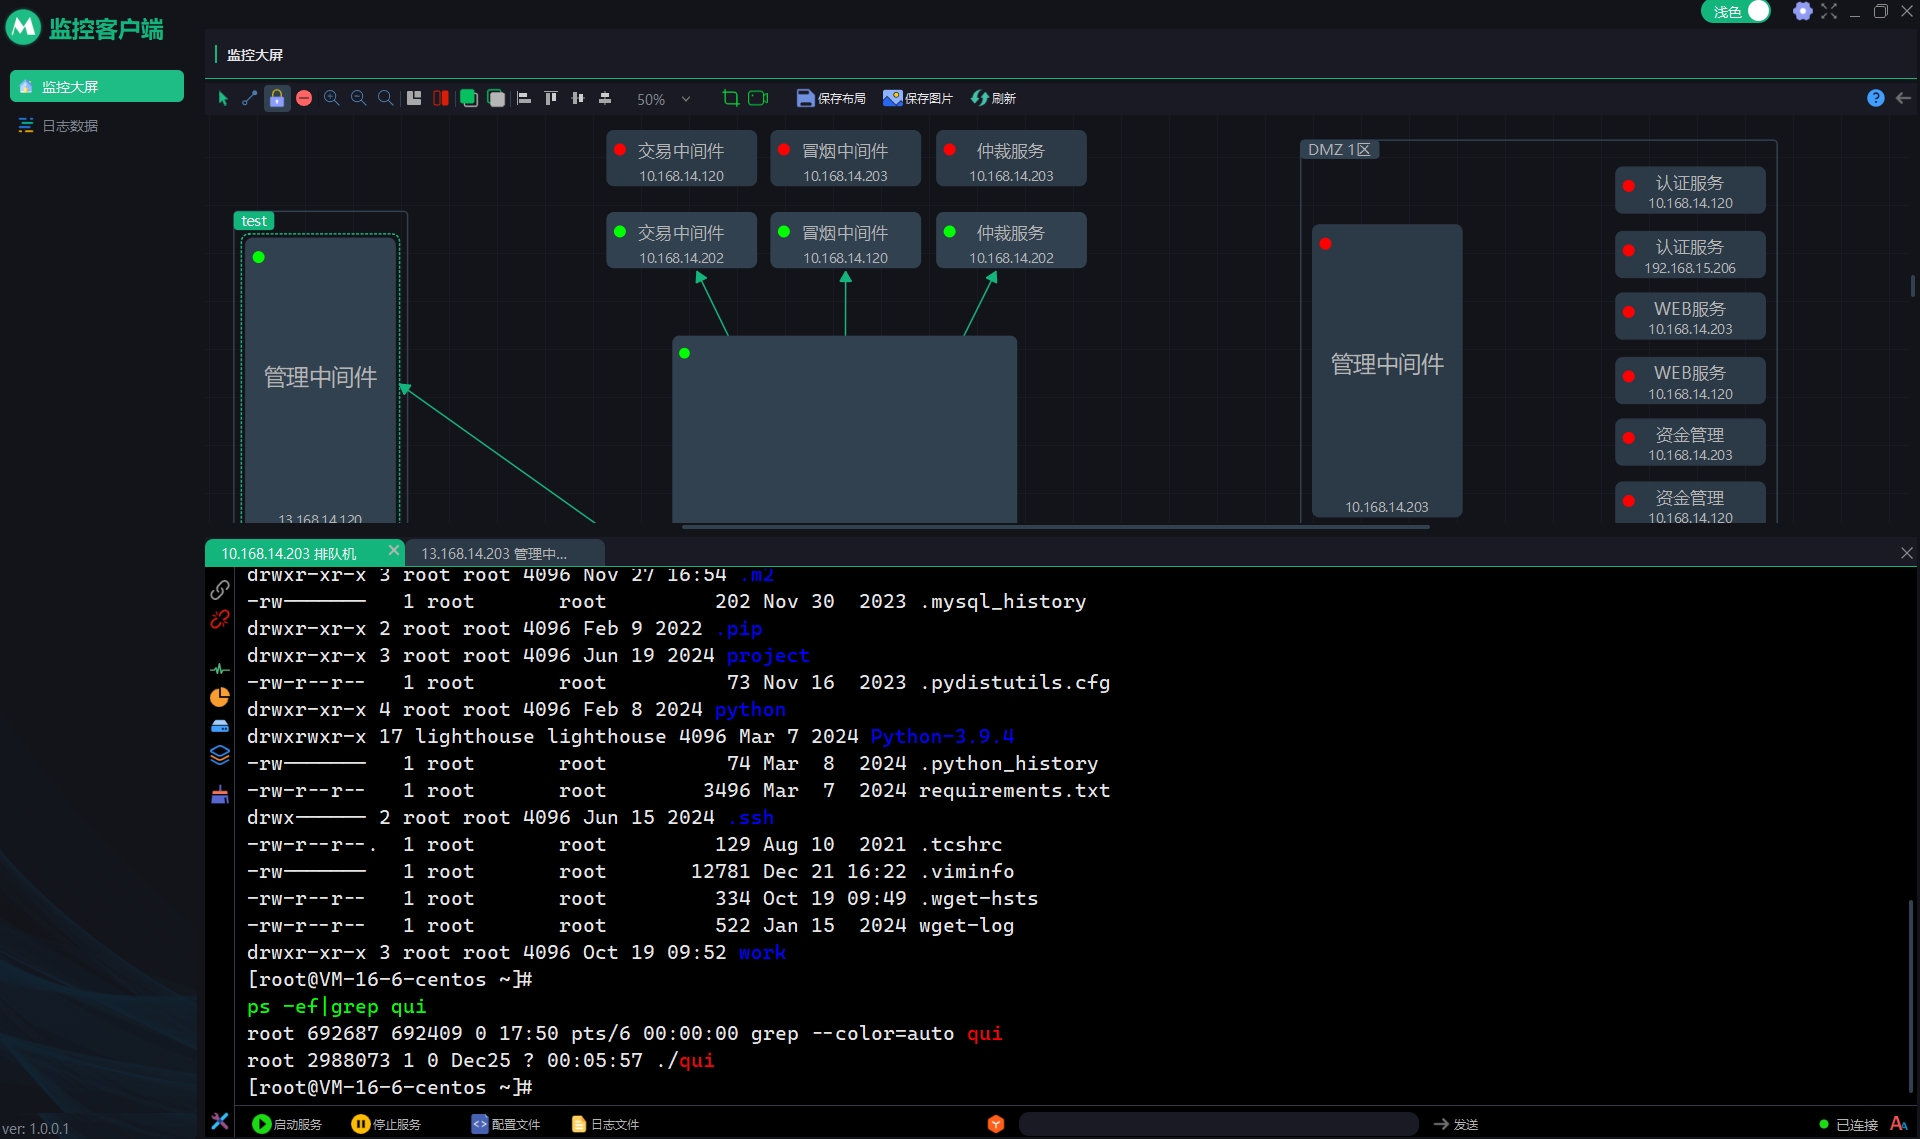Screen dimensions: 1920x1139
Task: Open the layers stack icon
Action: 220,755
